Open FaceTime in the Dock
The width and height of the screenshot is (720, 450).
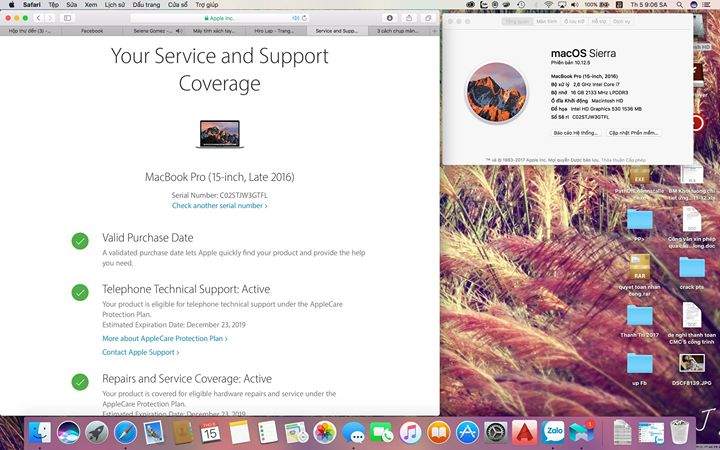point(382,433)
